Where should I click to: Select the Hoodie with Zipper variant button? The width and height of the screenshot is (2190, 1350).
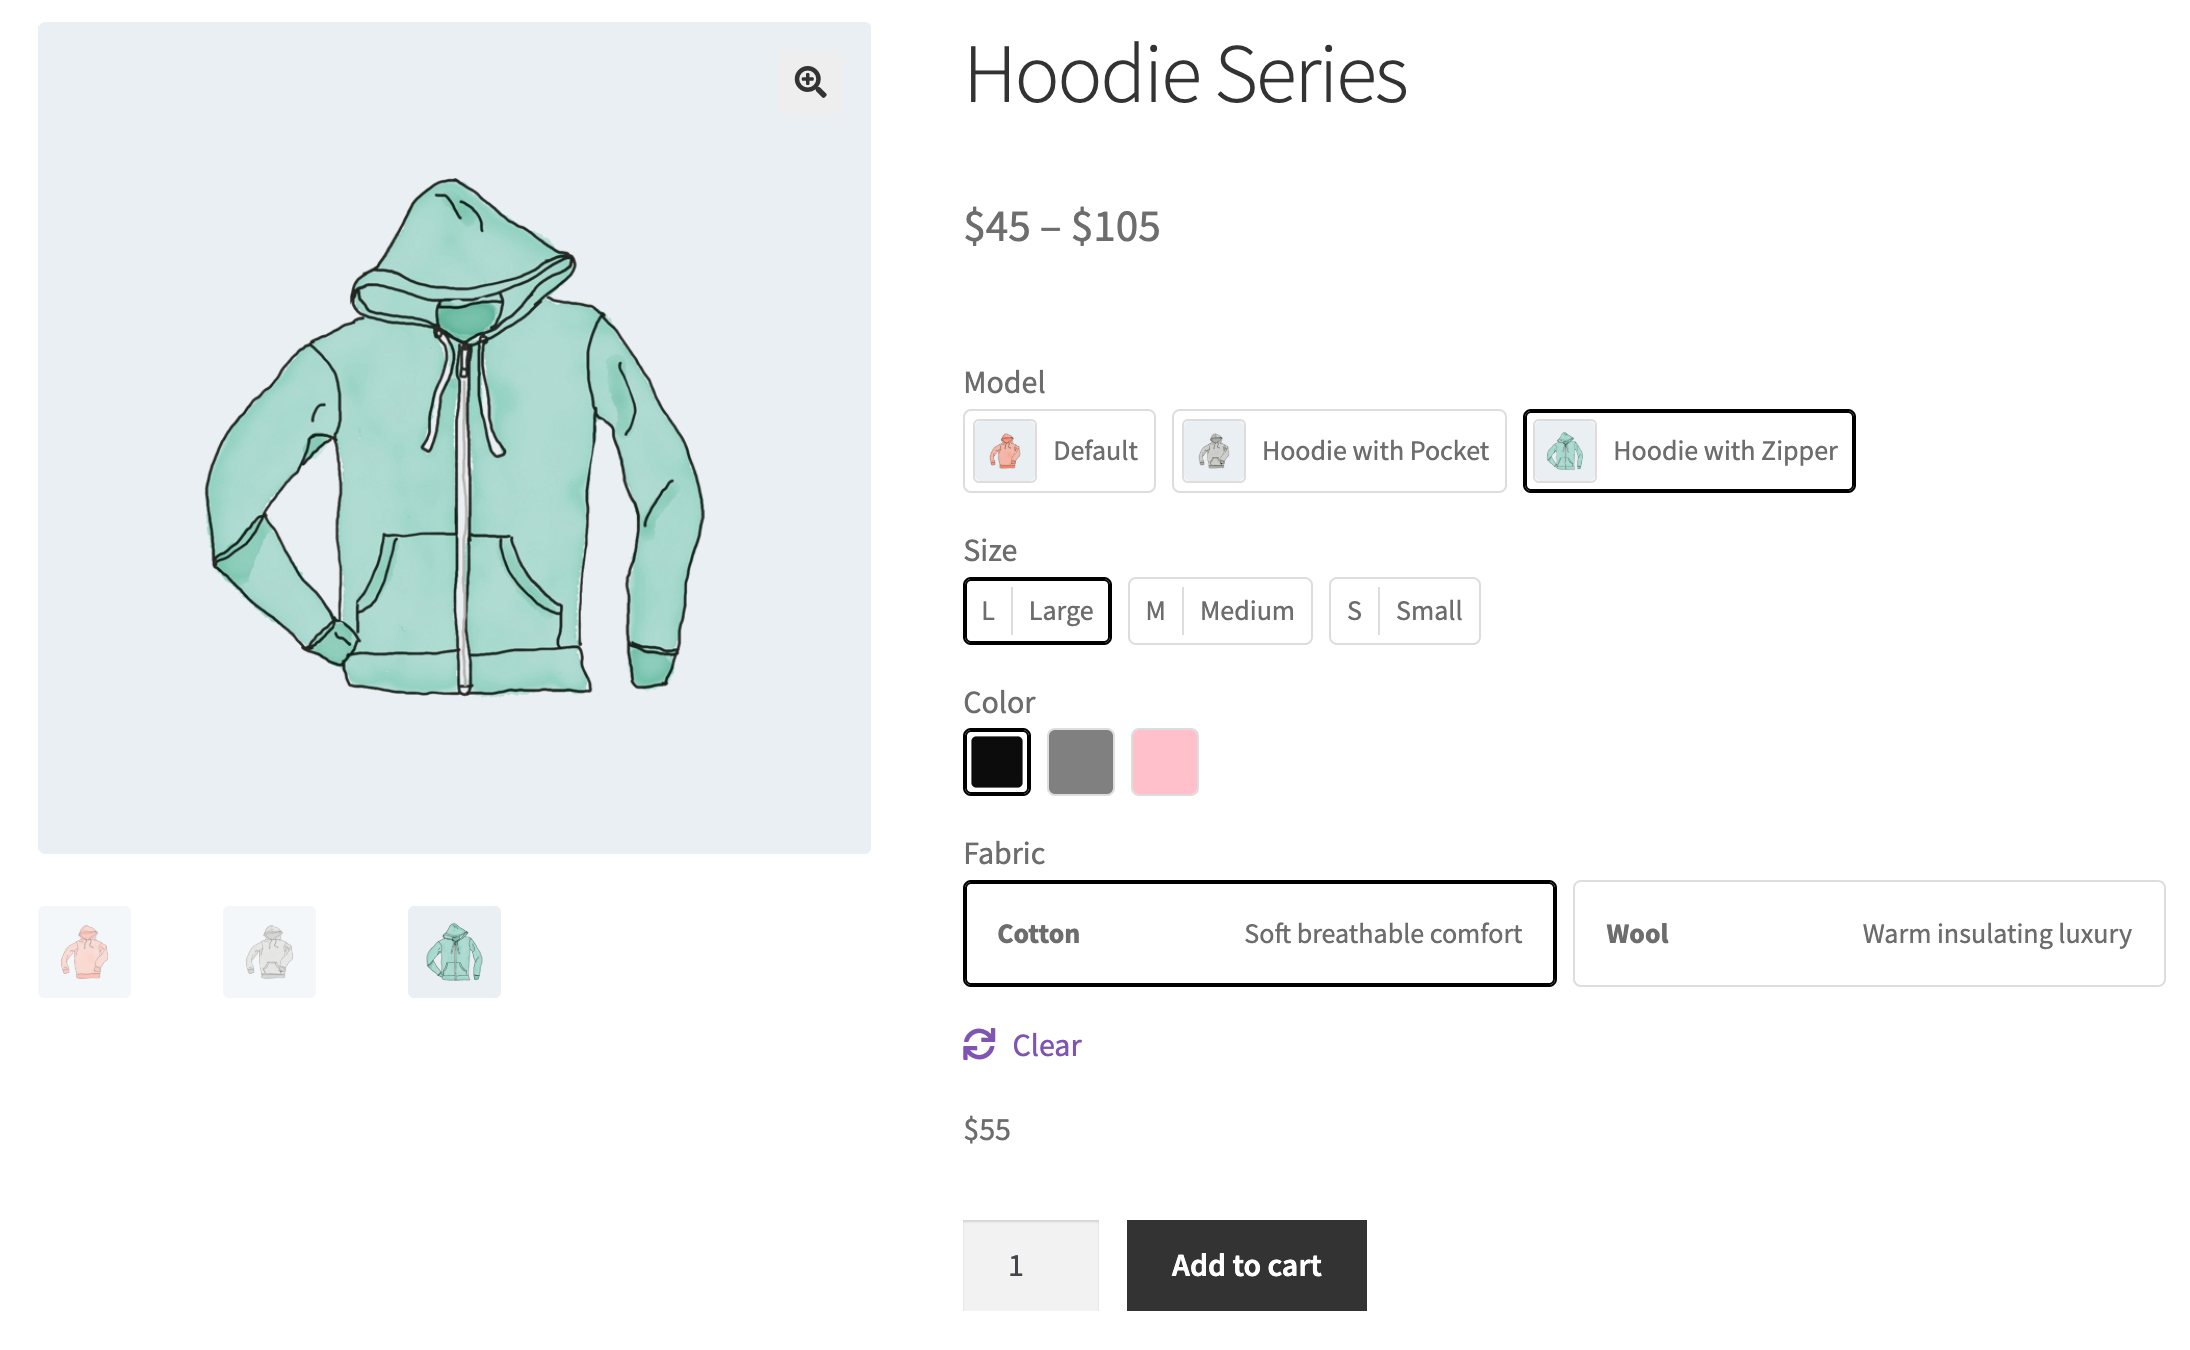click(x=1689, y=451)
